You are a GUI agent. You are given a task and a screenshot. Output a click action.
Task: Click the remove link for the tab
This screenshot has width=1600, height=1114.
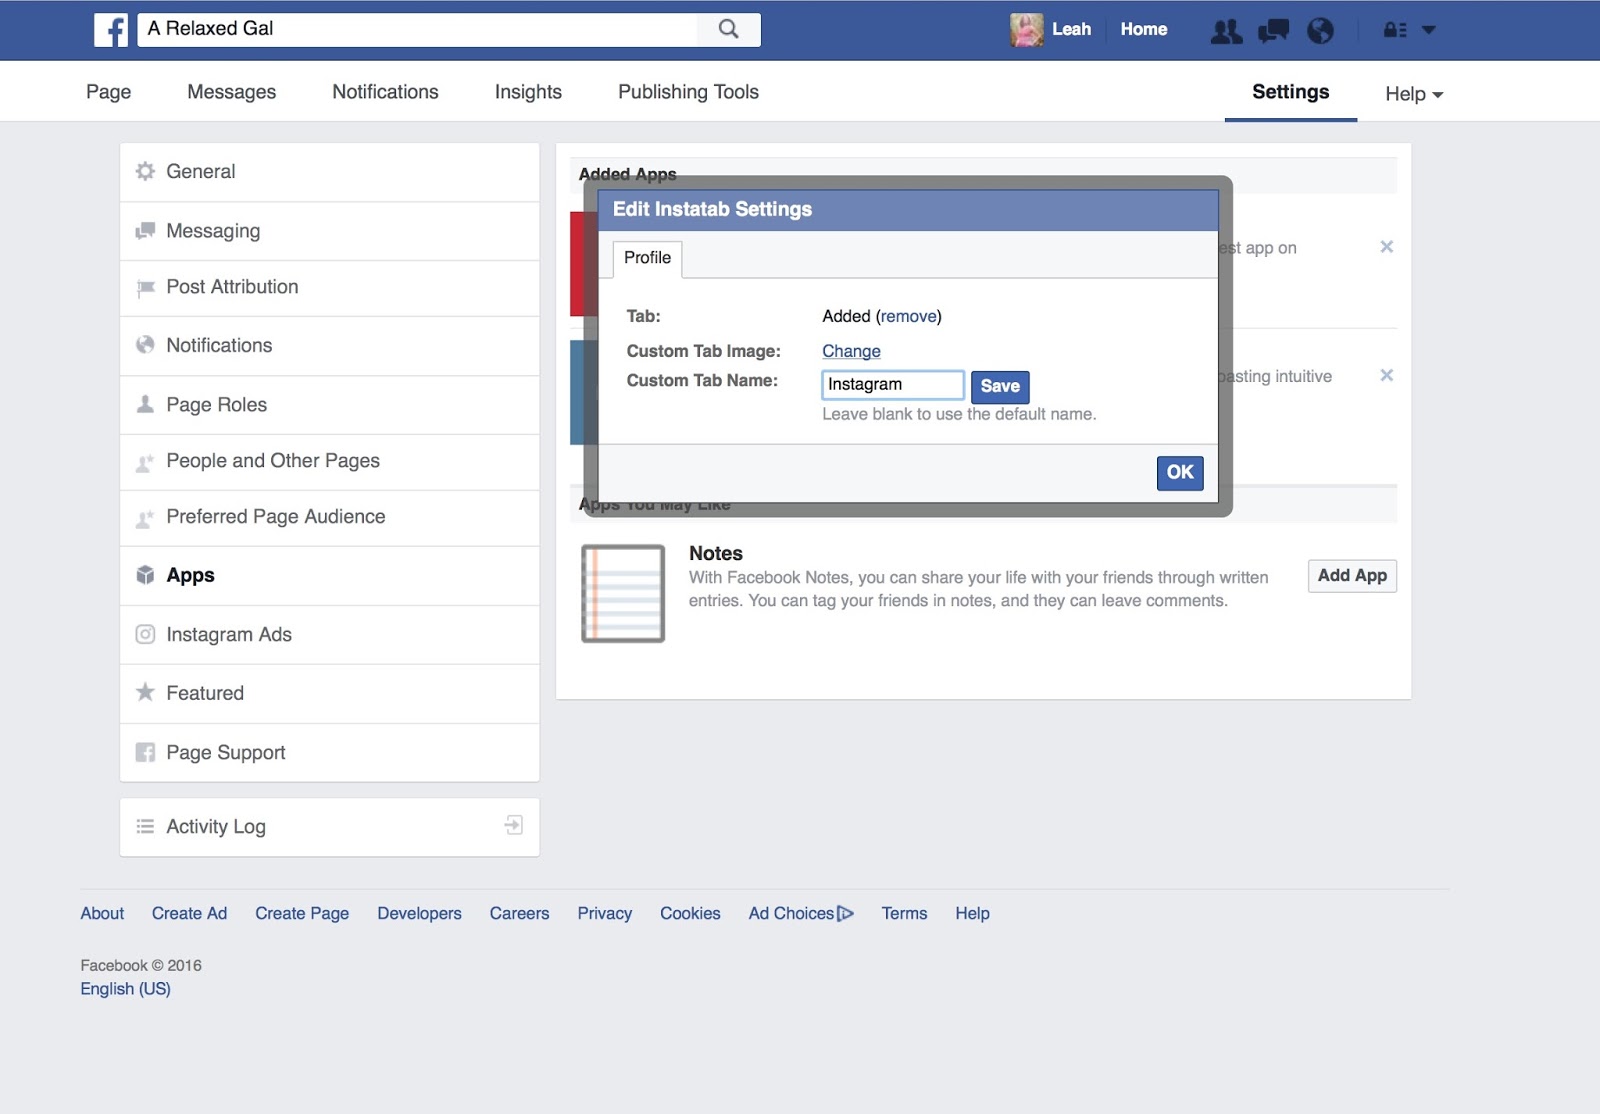(x=909, y=317)
